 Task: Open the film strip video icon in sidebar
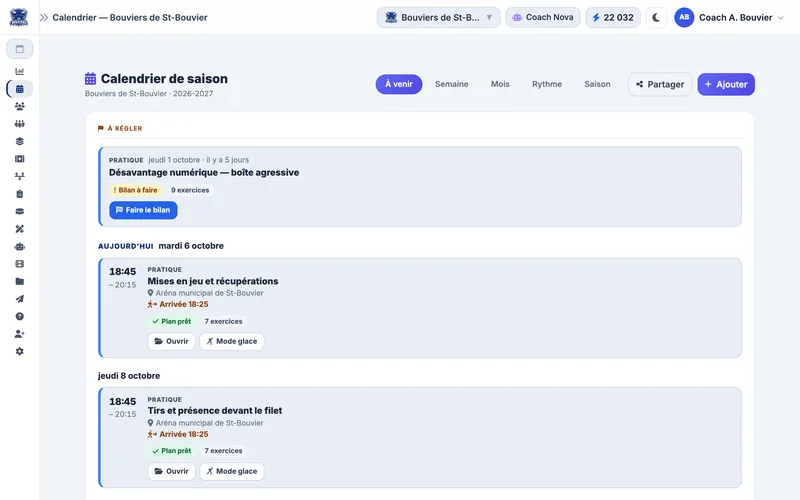(19, 264)
